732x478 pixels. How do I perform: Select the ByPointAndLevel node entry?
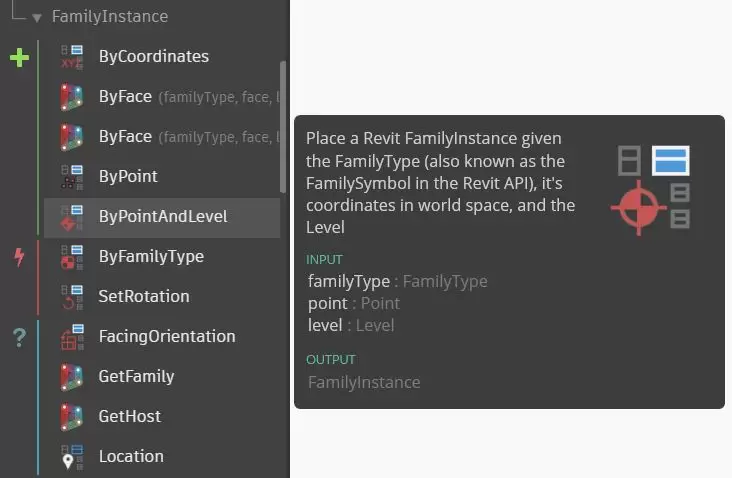point(162,217)
